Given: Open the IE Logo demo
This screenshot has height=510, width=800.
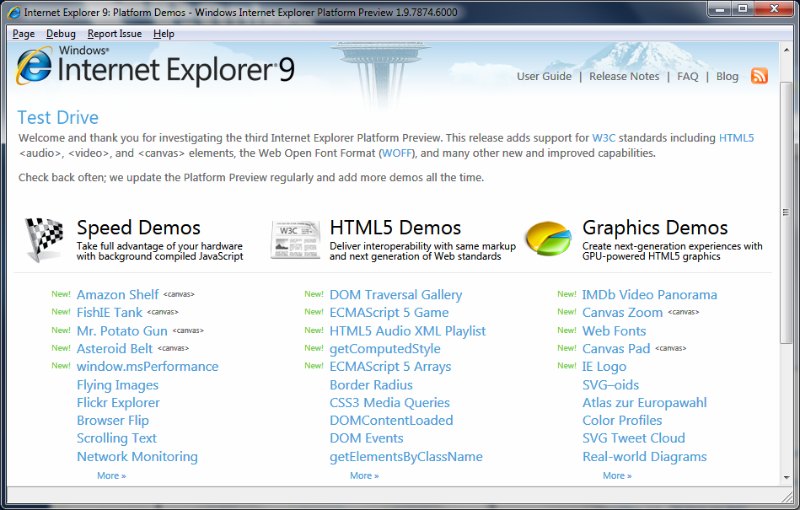Looking at the screenshot, I should tap(604, 367).
